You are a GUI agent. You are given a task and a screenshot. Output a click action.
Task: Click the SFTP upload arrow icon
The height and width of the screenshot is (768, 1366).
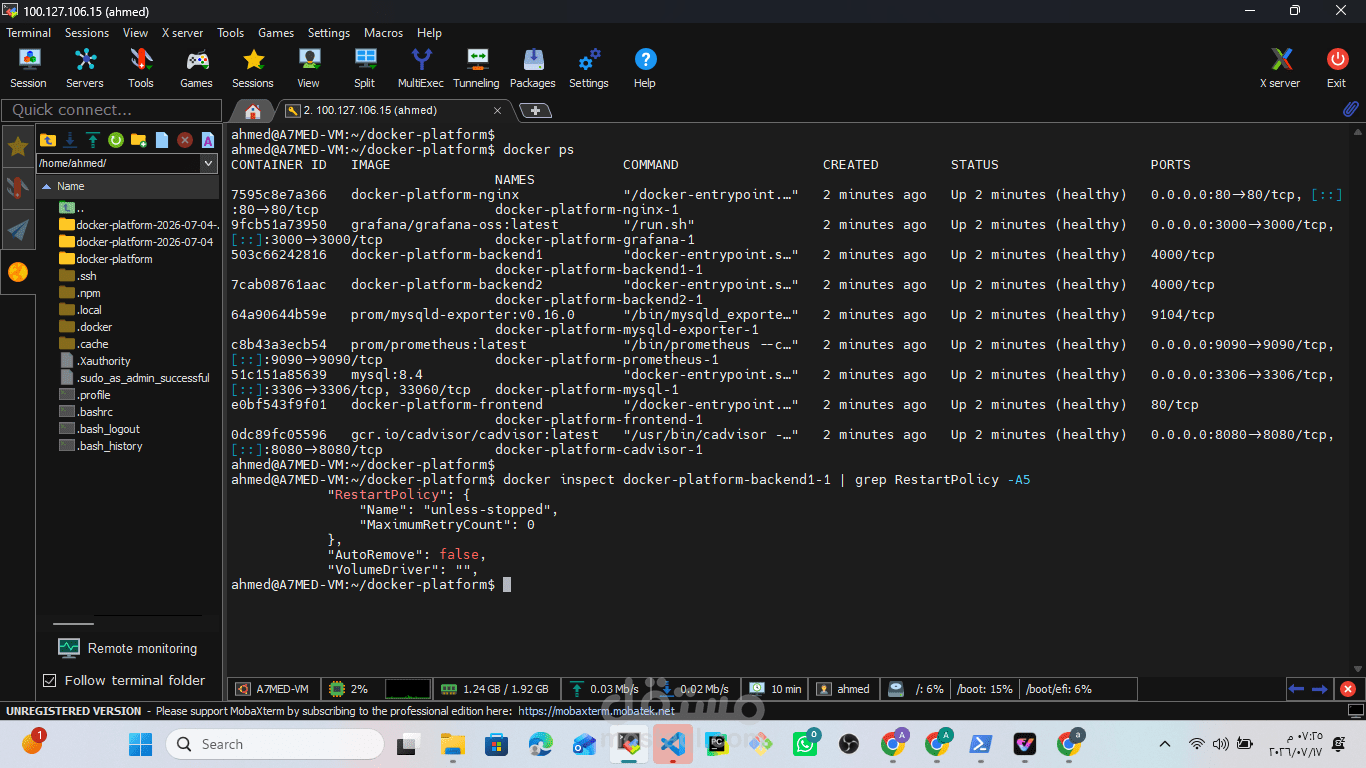pos(93,140)
